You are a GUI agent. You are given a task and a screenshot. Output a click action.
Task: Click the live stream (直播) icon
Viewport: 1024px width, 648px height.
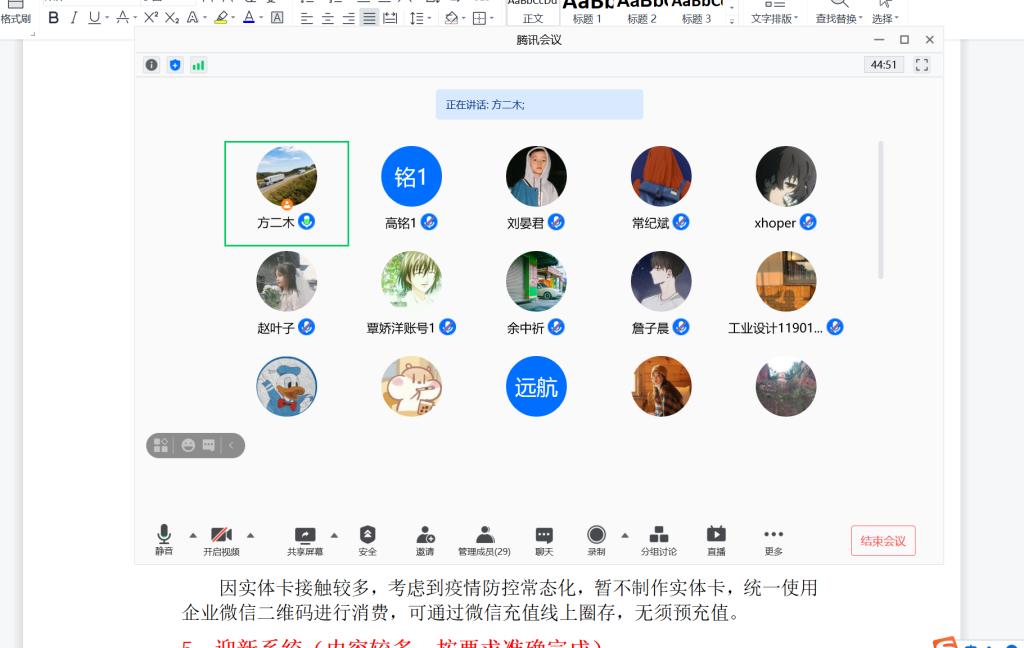pos(716,540)
